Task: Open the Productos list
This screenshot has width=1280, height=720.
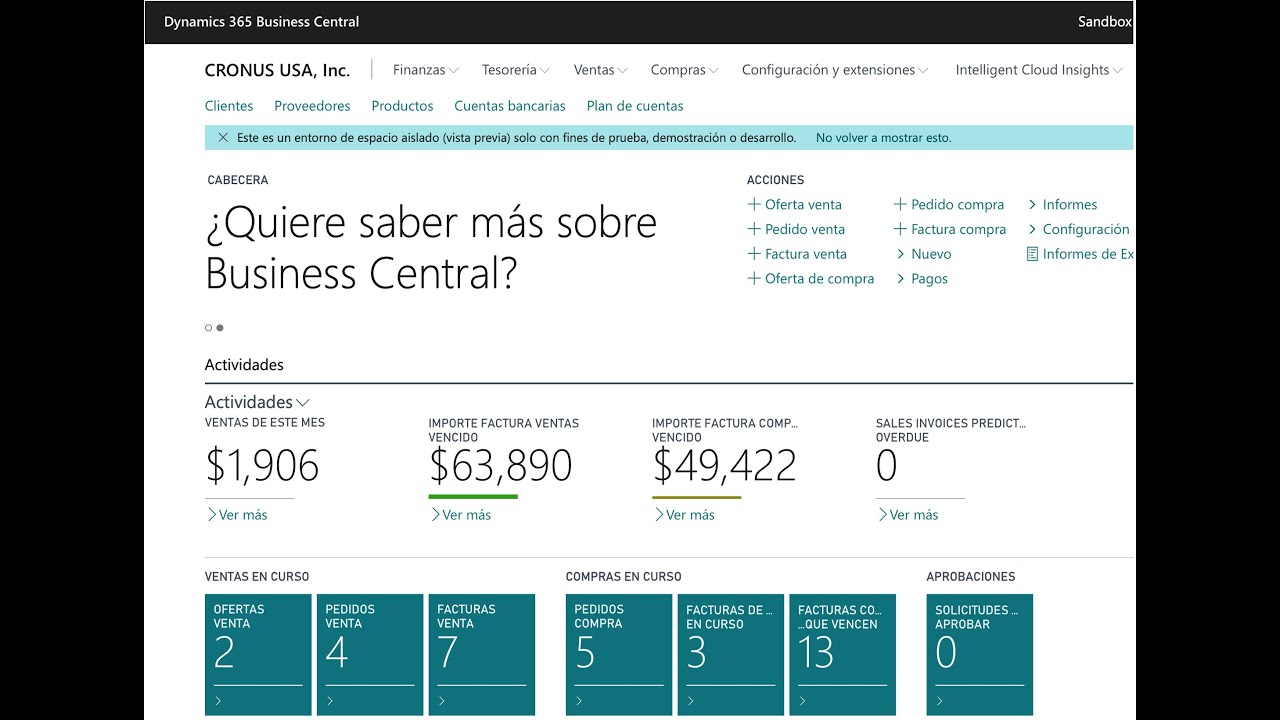Action: click(402, 106)
